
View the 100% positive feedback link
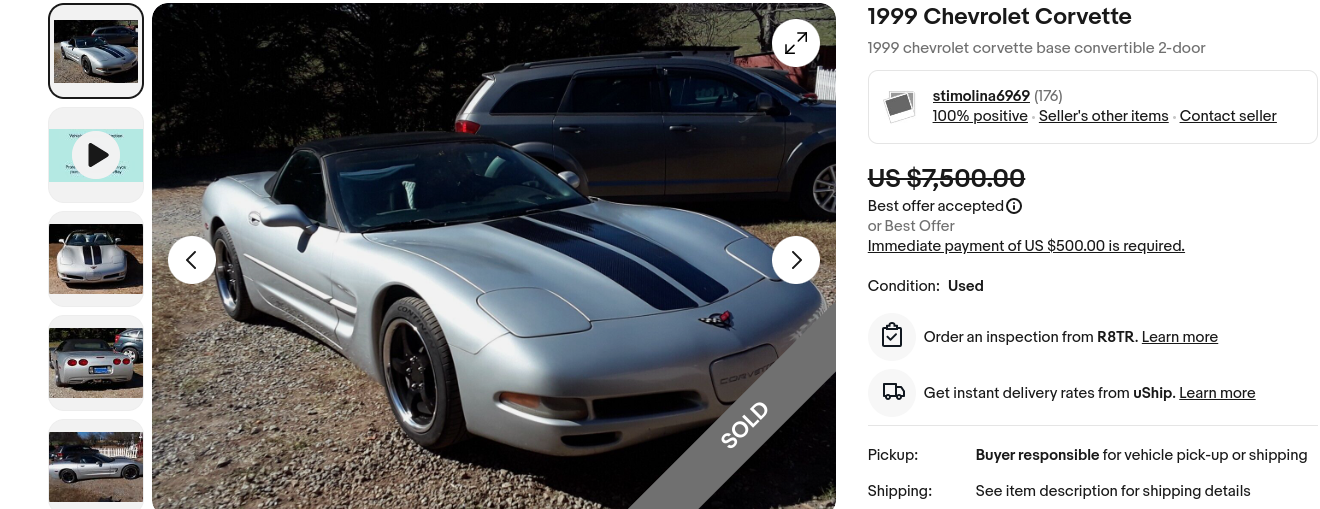980,116
